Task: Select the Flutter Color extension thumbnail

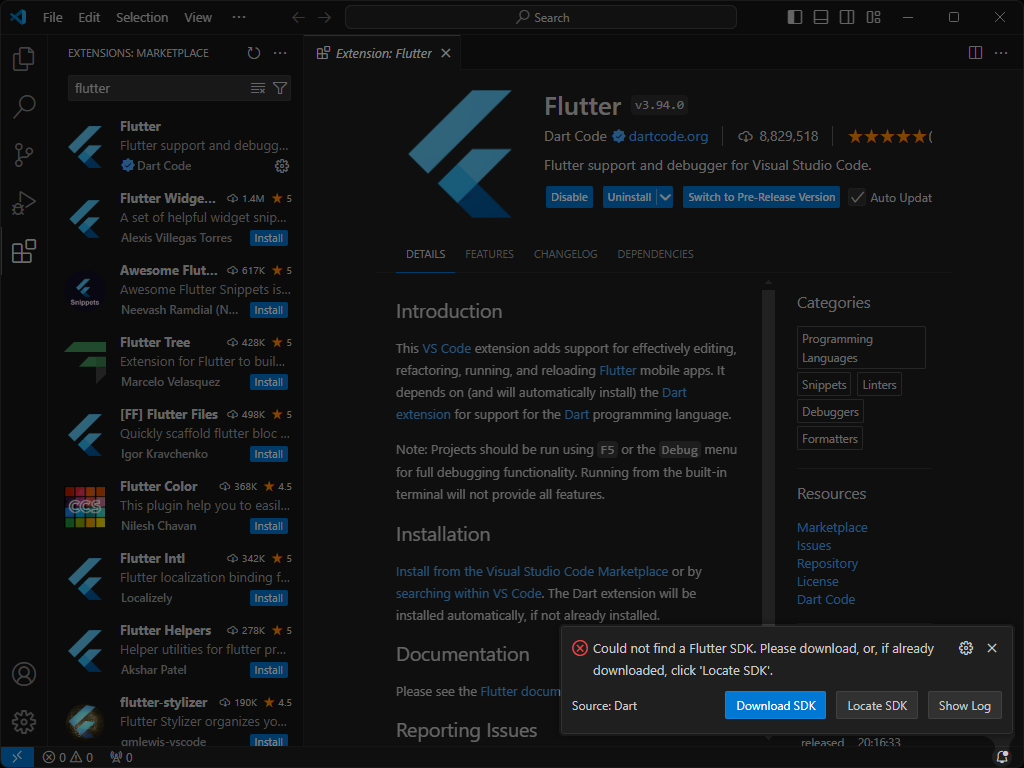Action: point(85,506)
